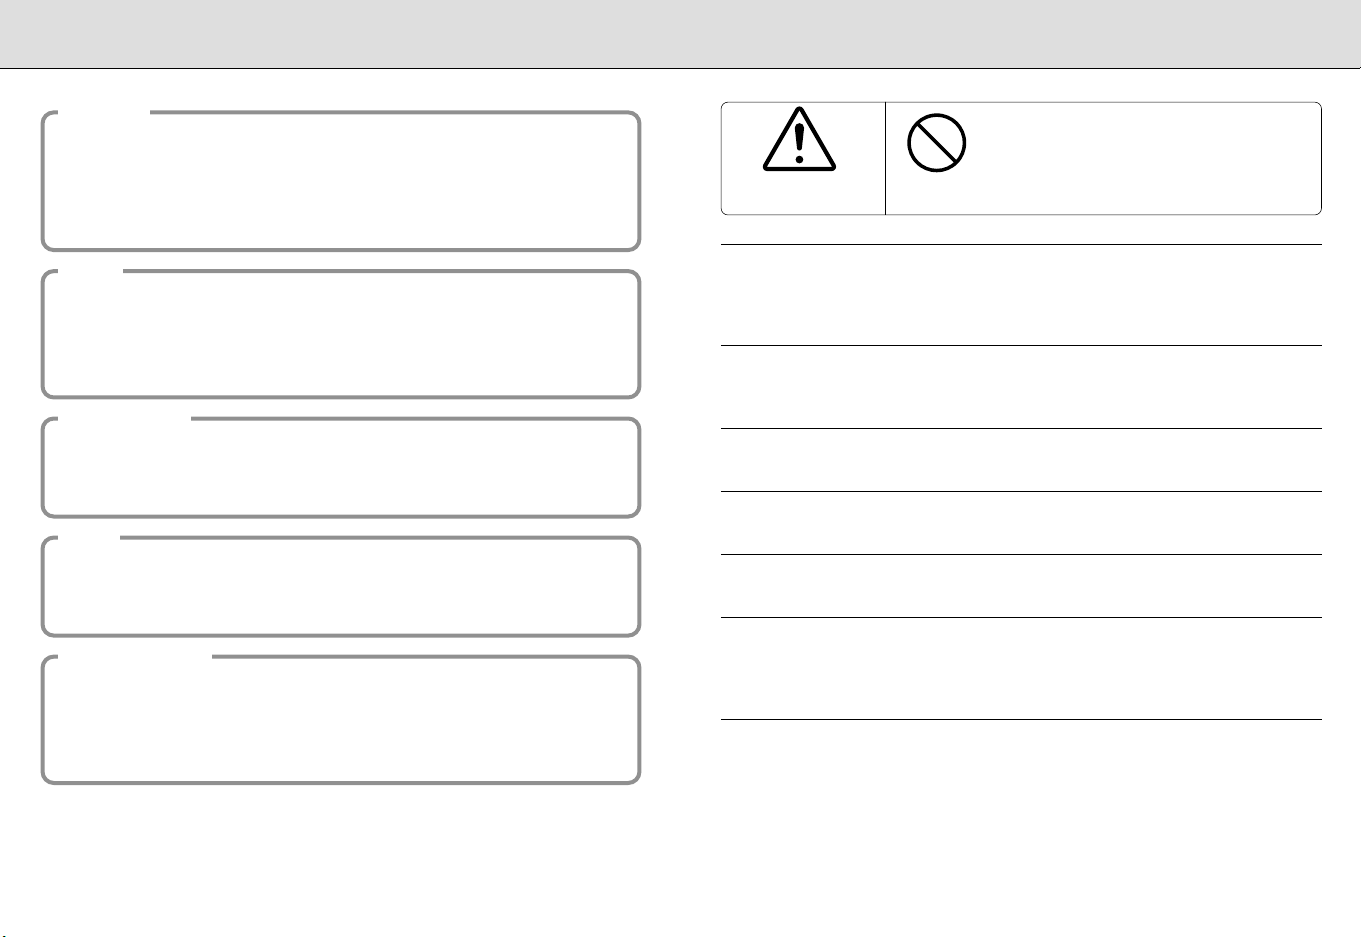The width and height of the screenshot is (1361, 937).
Task: Click third ruled row under warning box
Action: [x=1021, y=460]
